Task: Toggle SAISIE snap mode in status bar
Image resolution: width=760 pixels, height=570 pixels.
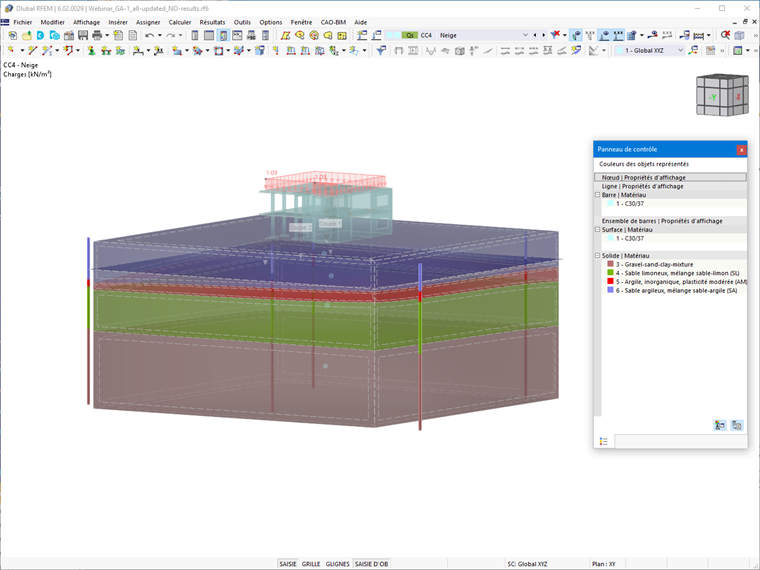Action: (x=287, y=564)
